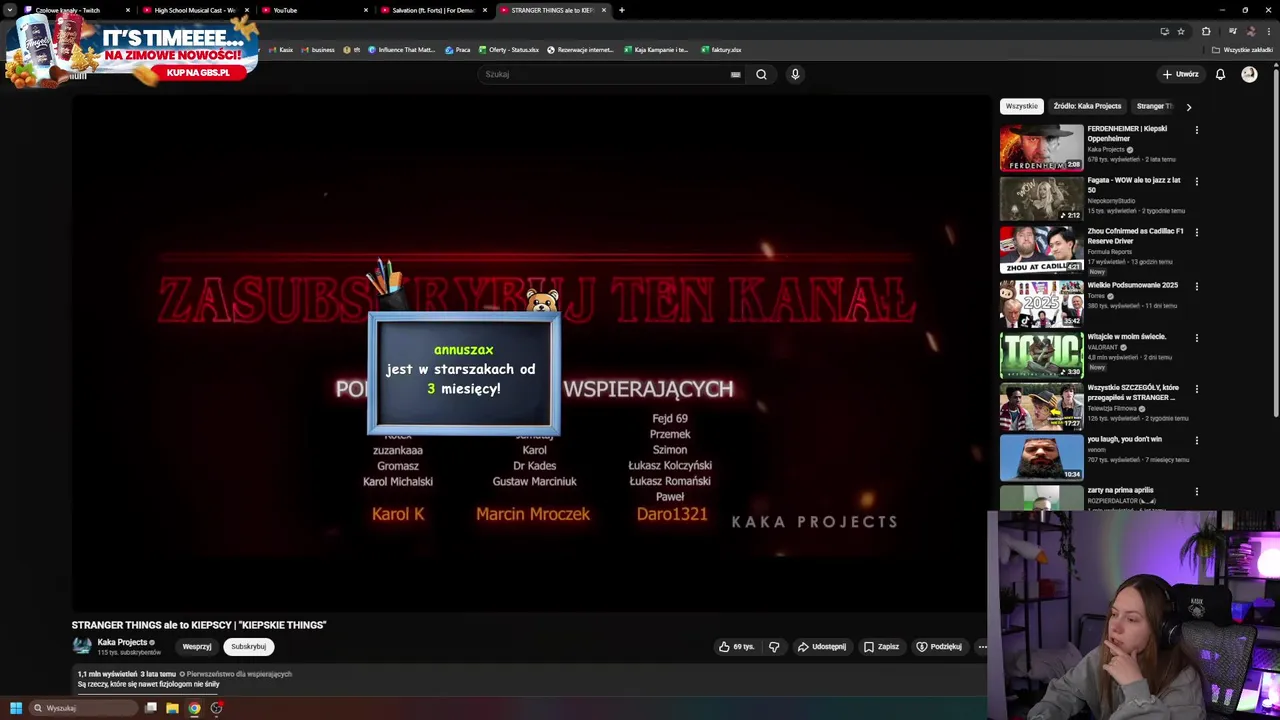Open options for Wszystkie SZCZEGÓŁY video
Screen dimensions: 1280x720
[1196, 389]
